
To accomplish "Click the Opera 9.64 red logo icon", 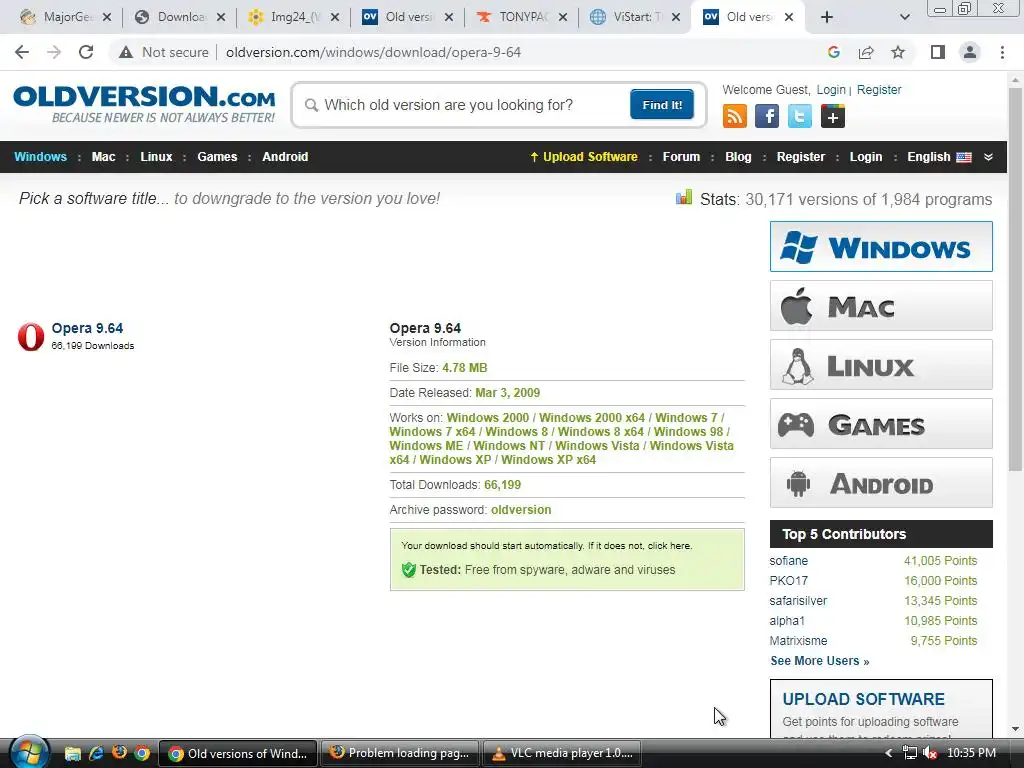I will point(31,337).
